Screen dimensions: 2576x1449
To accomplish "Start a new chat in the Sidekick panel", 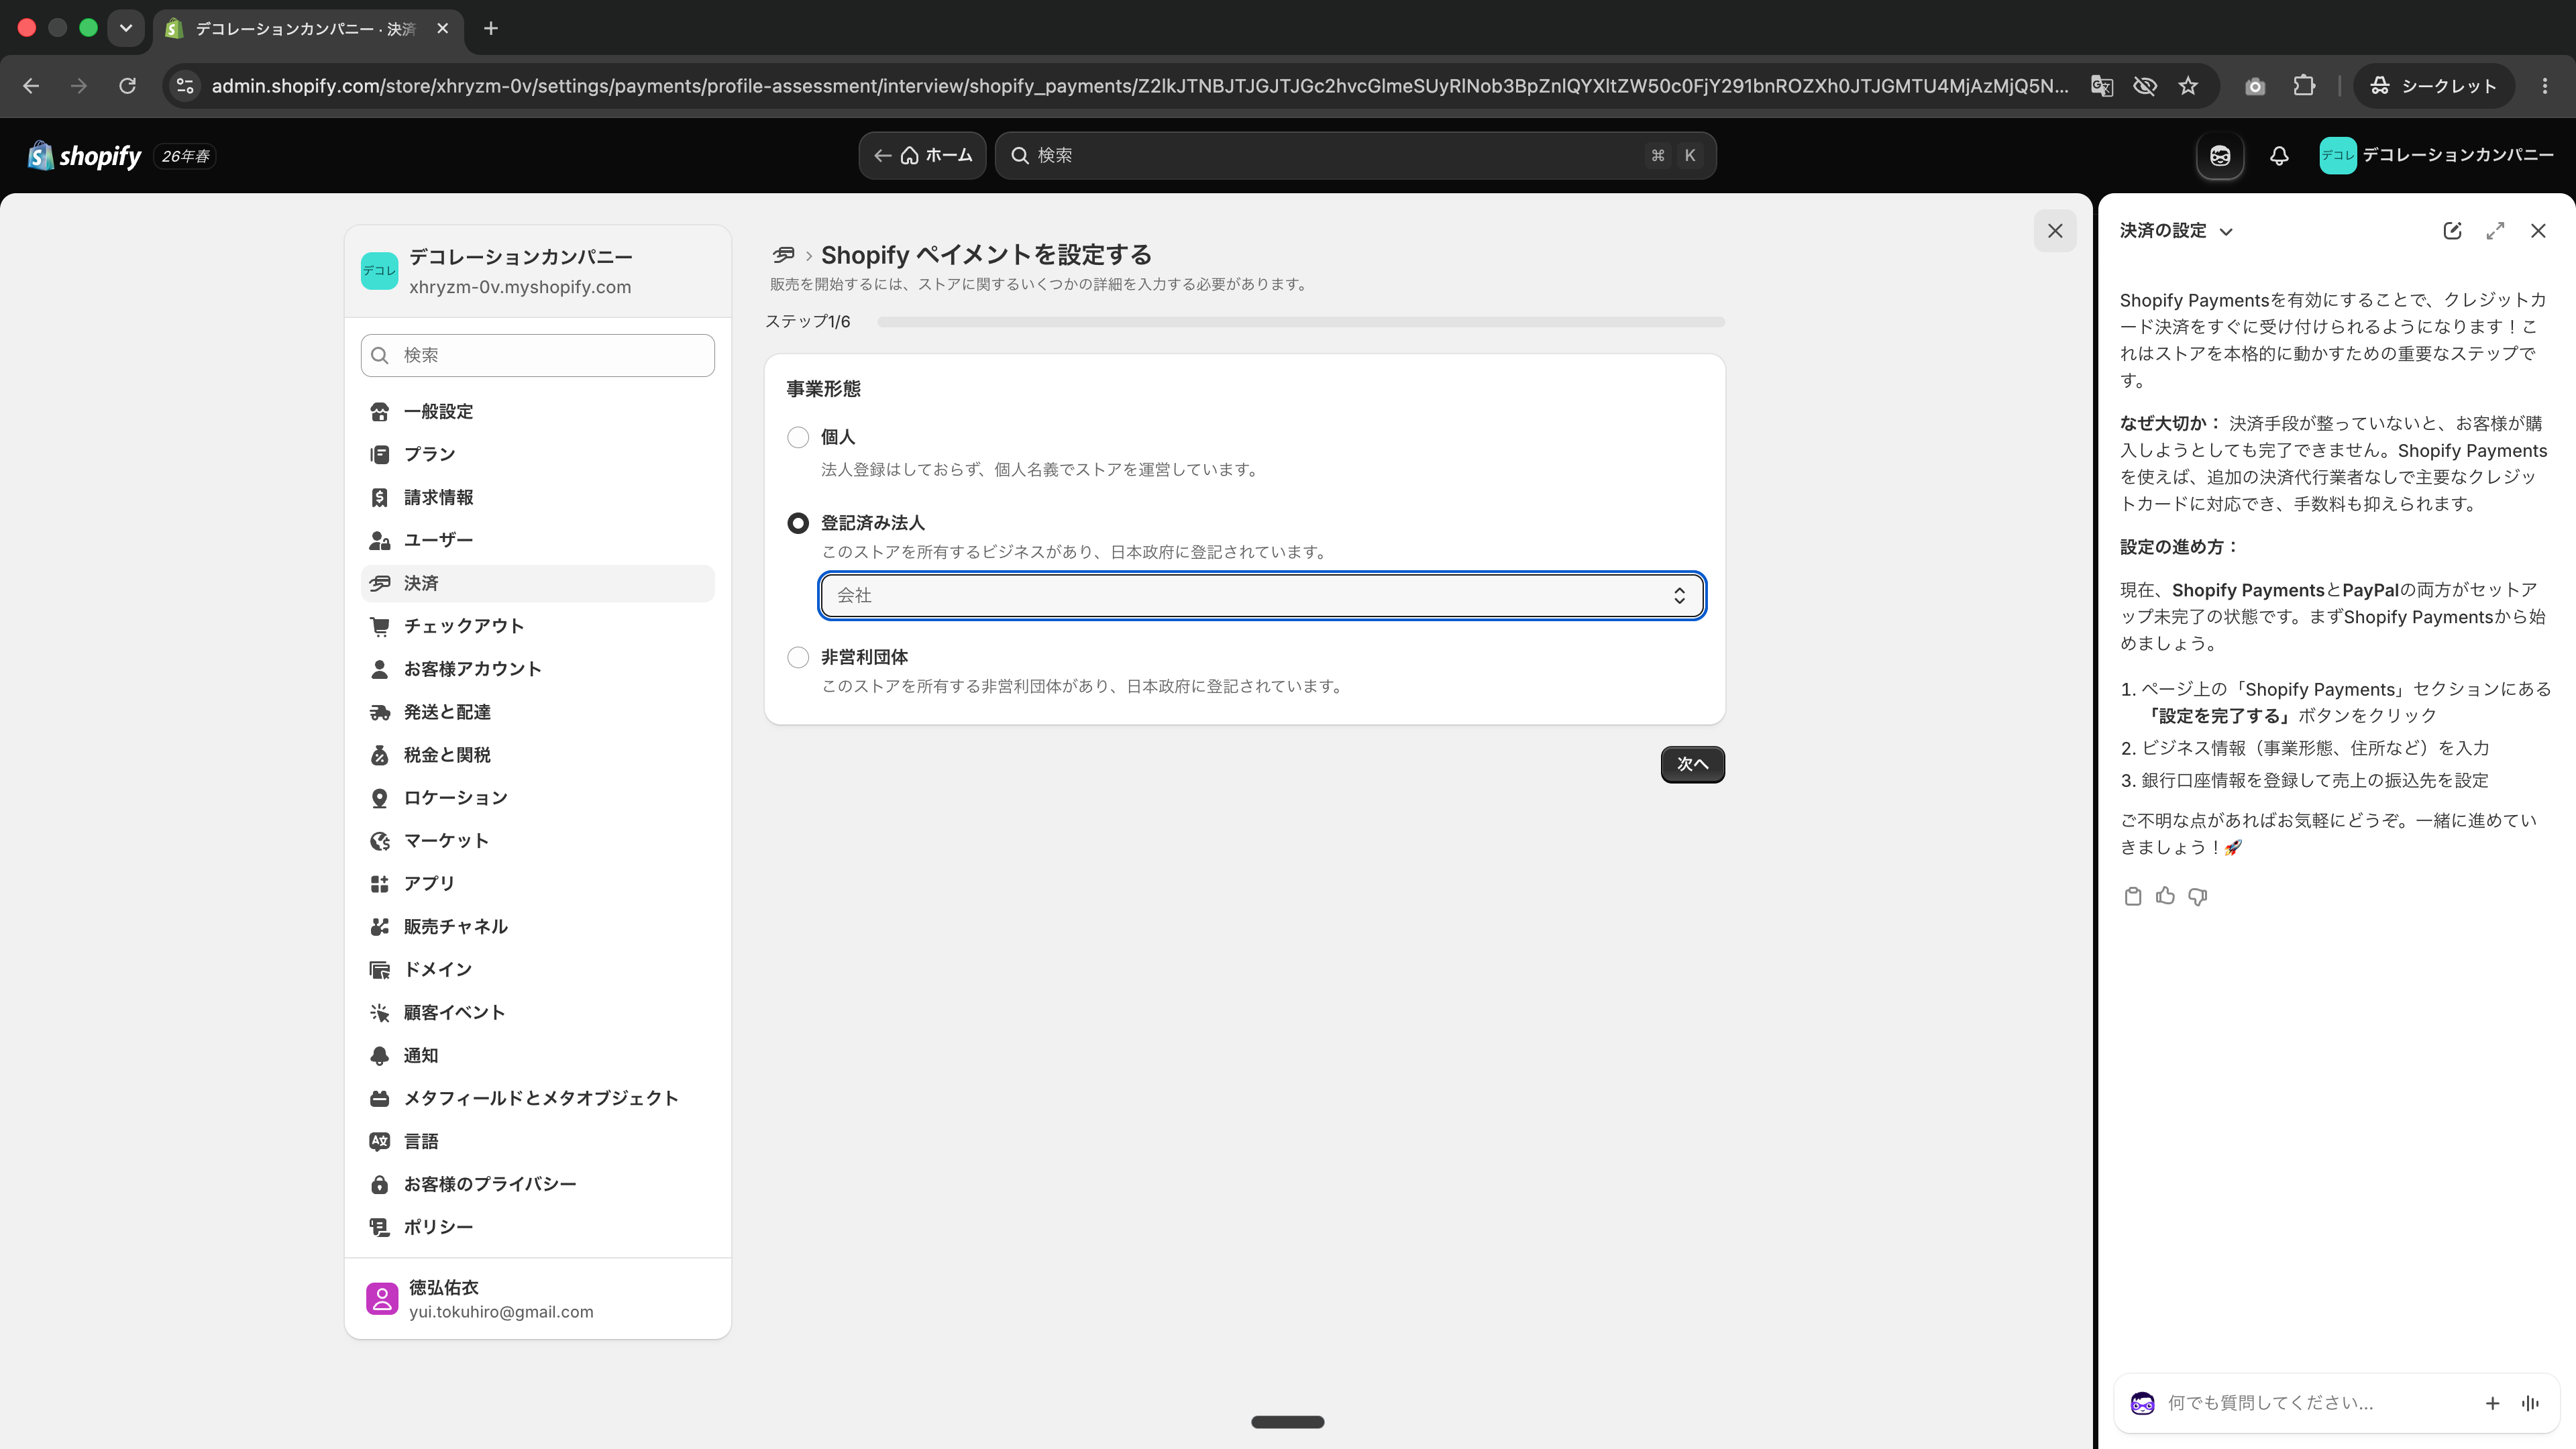I will tap(2452, 231).
